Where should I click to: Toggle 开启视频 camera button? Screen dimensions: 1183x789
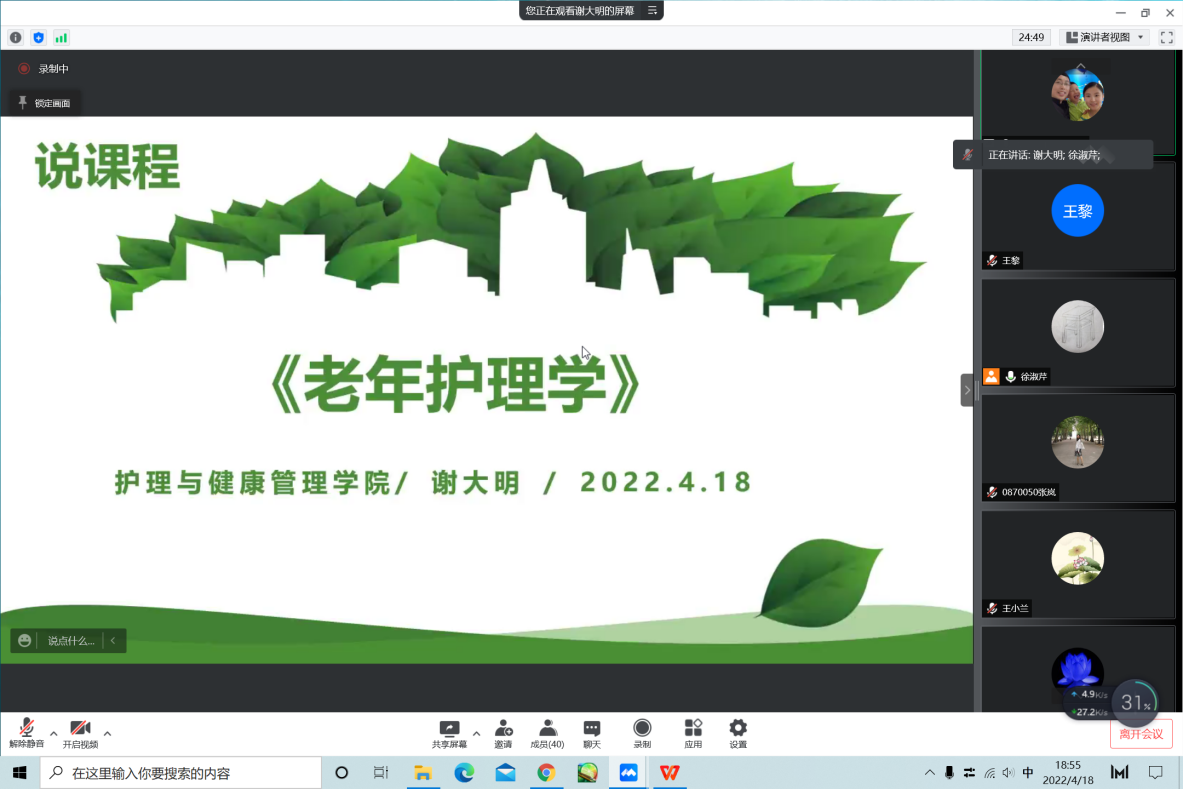(80, 733)
